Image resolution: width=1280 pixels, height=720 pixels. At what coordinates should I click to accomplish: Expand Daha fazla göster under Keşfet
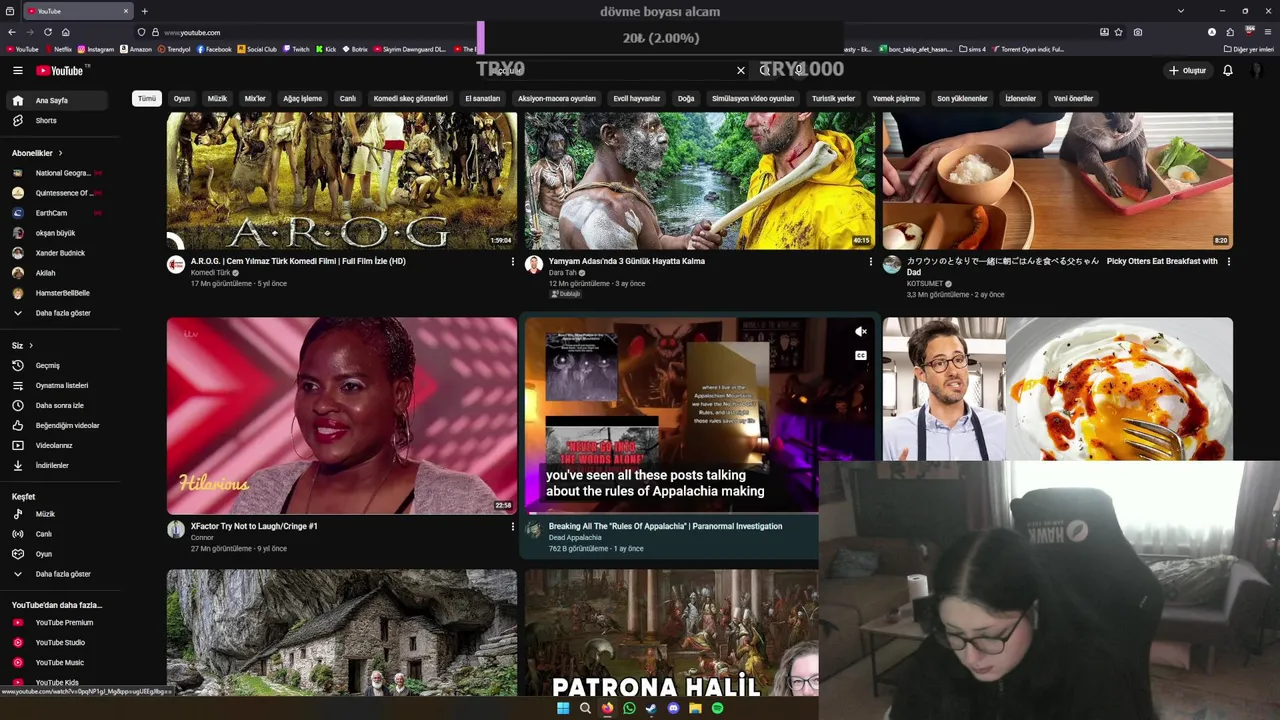[x=58, y=574]
